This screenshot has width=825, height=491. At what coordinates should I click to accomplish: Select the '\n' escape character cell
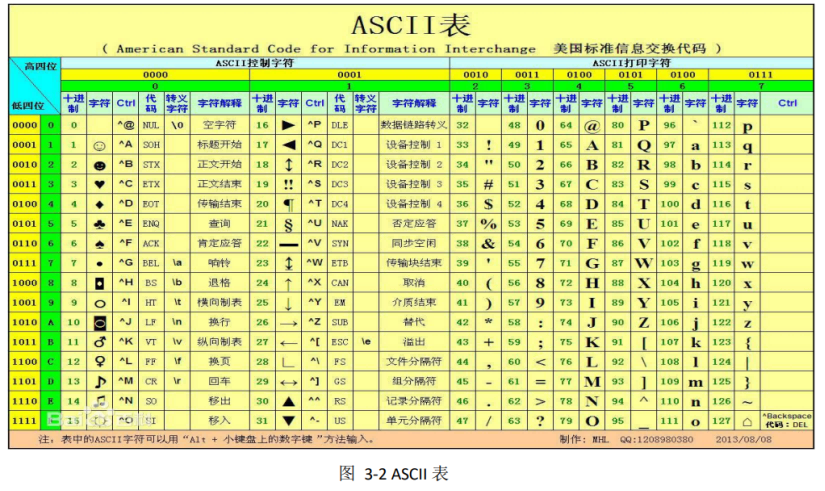[x=177, y=322]
